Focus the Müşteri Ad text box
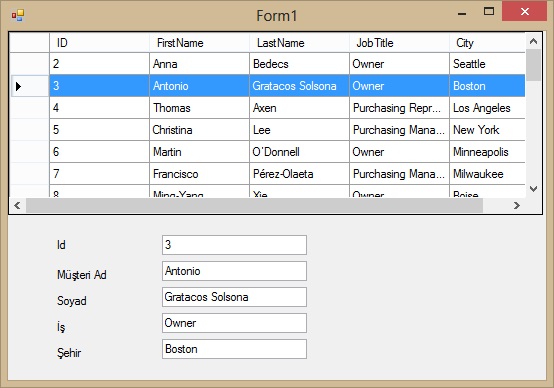The width and height of the screenshot is (554, 388). 234,271
